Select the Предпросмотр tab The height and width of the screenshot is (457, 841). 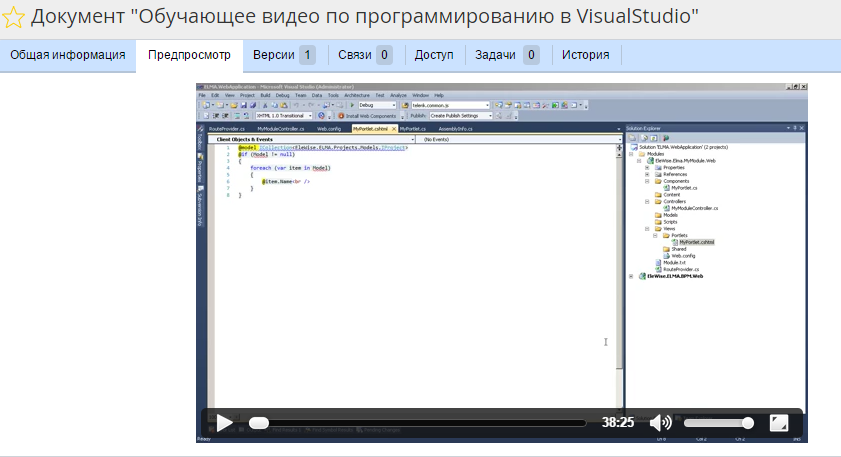click(189, 55)
